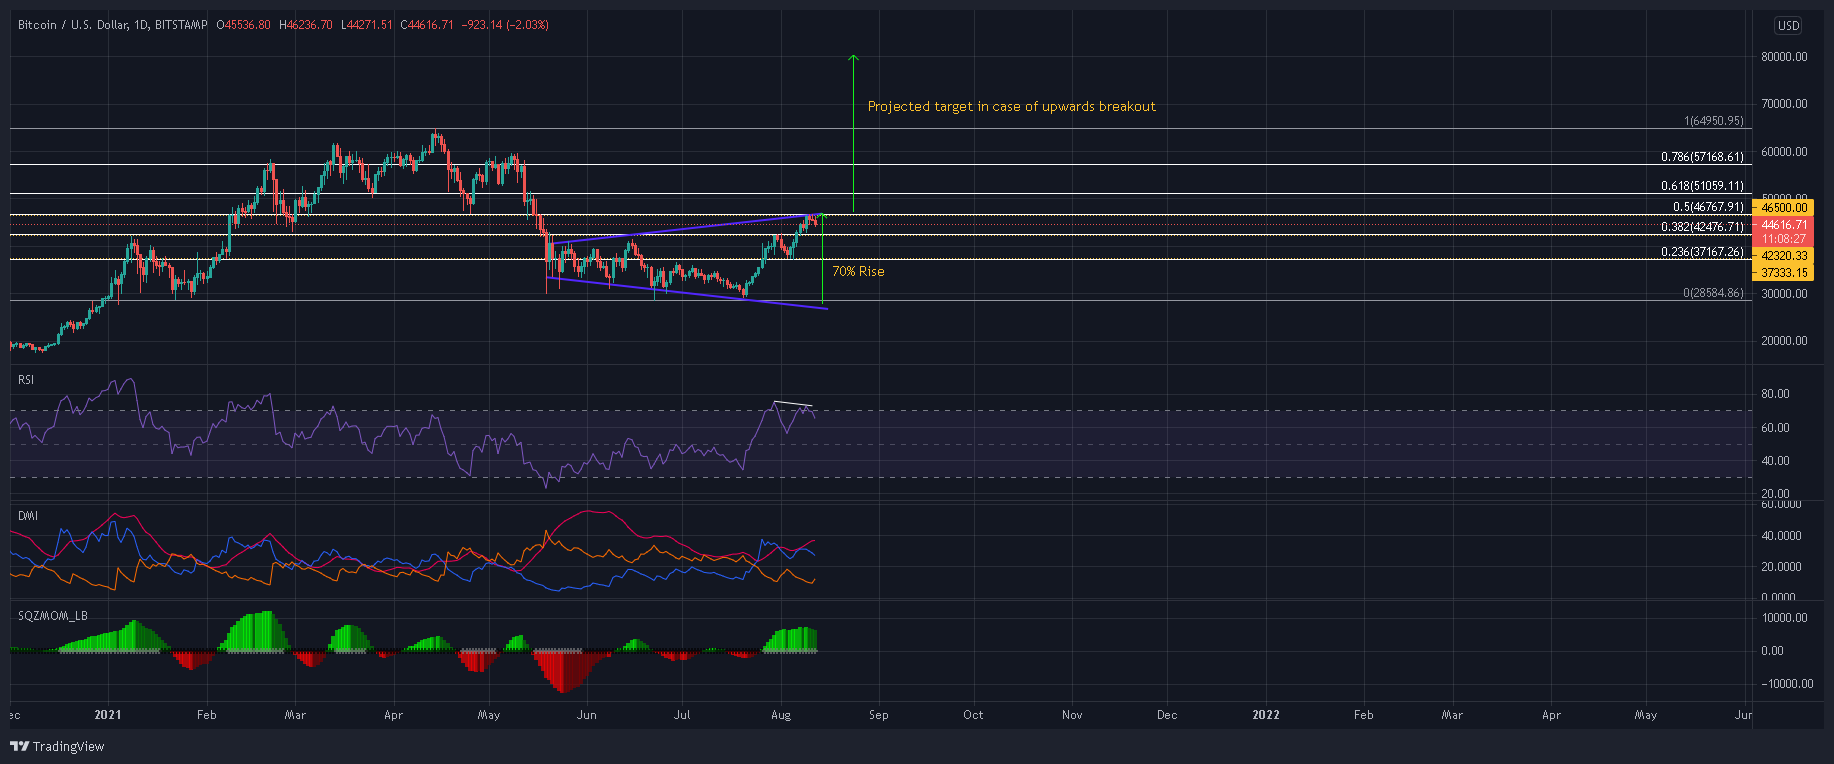Image resolution: width=1834 pixels, height=764 pixels.
Task: Select the RSI indicator label
Action: [x=26, y=380]
